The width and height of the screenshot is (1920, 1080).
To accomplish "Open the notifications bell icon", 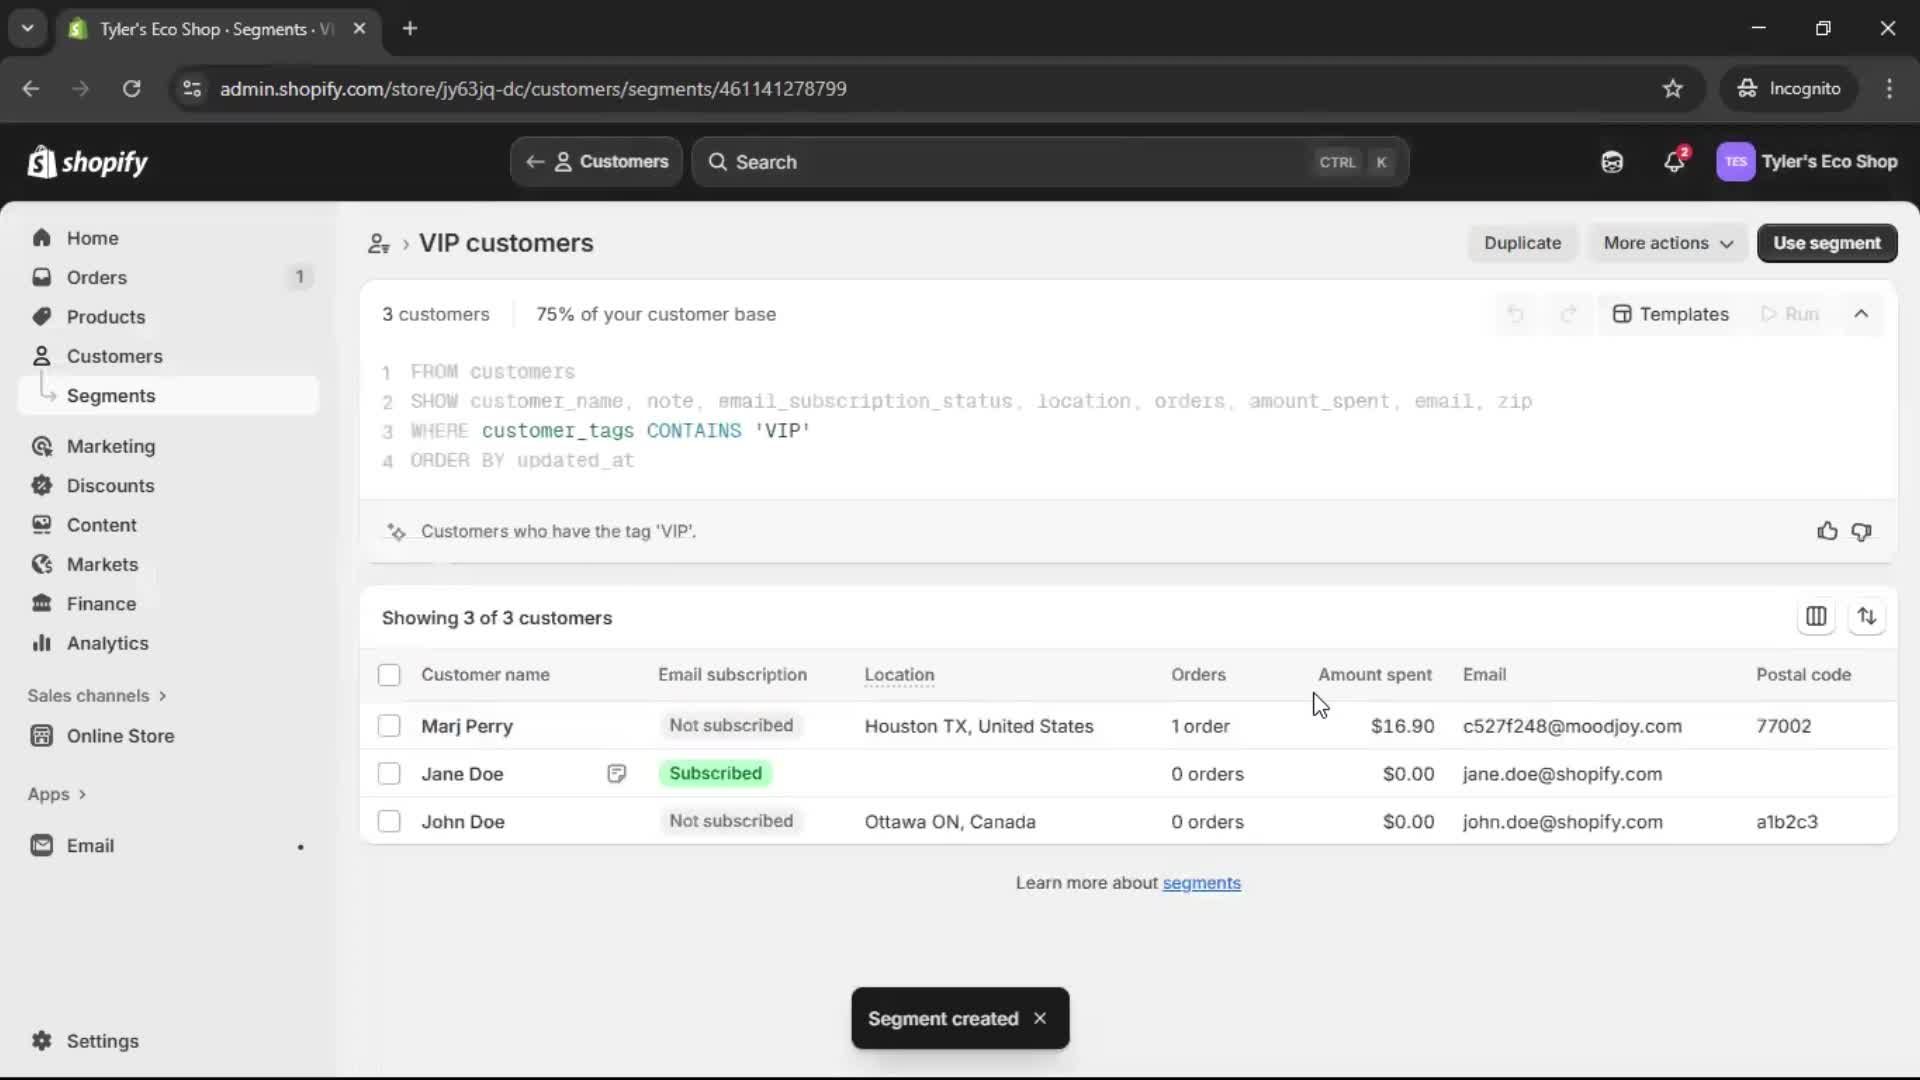I will [x=1674, y=162].
